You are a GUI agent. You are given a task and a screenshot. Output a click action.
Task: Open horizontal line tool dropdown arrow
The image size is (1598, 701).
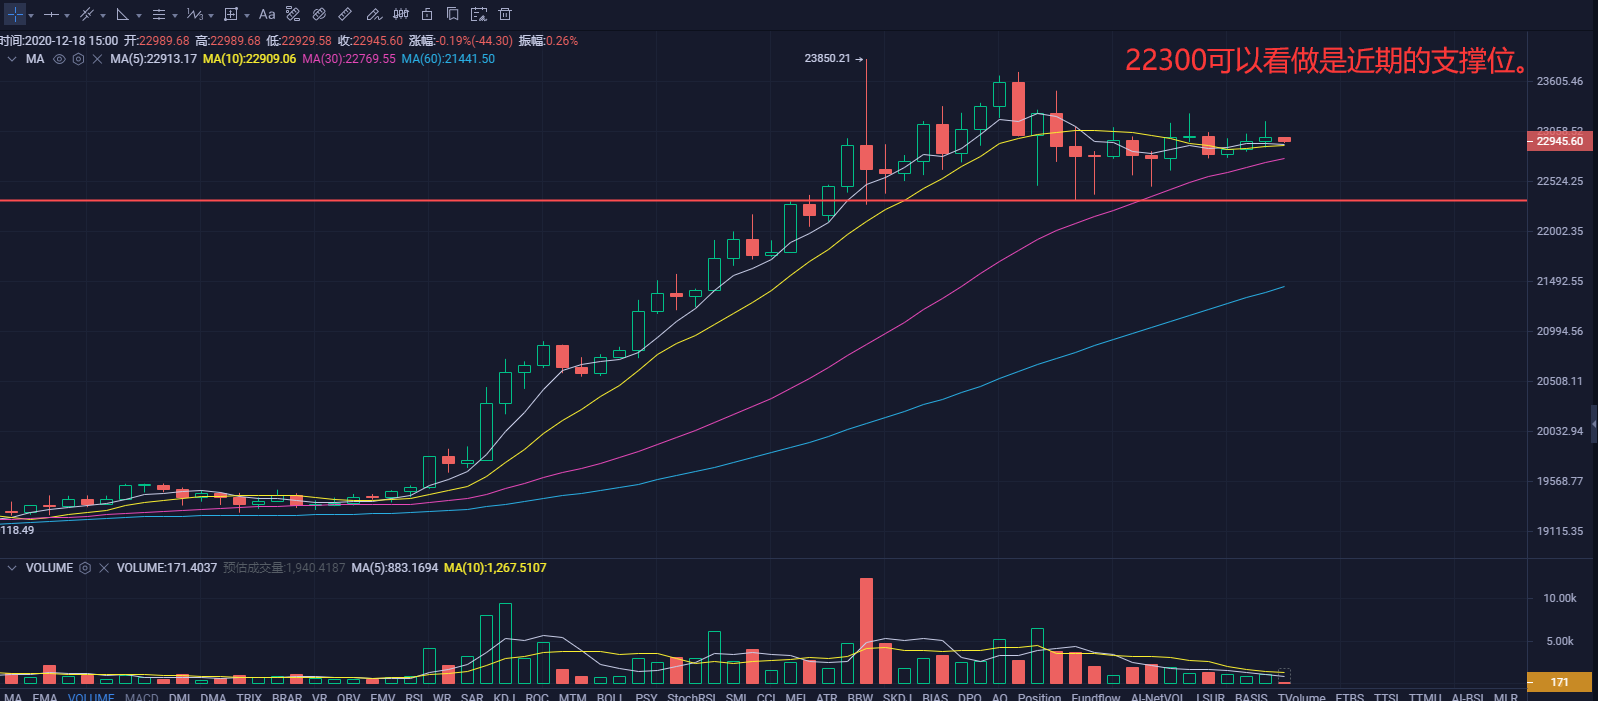click(67, 15)
